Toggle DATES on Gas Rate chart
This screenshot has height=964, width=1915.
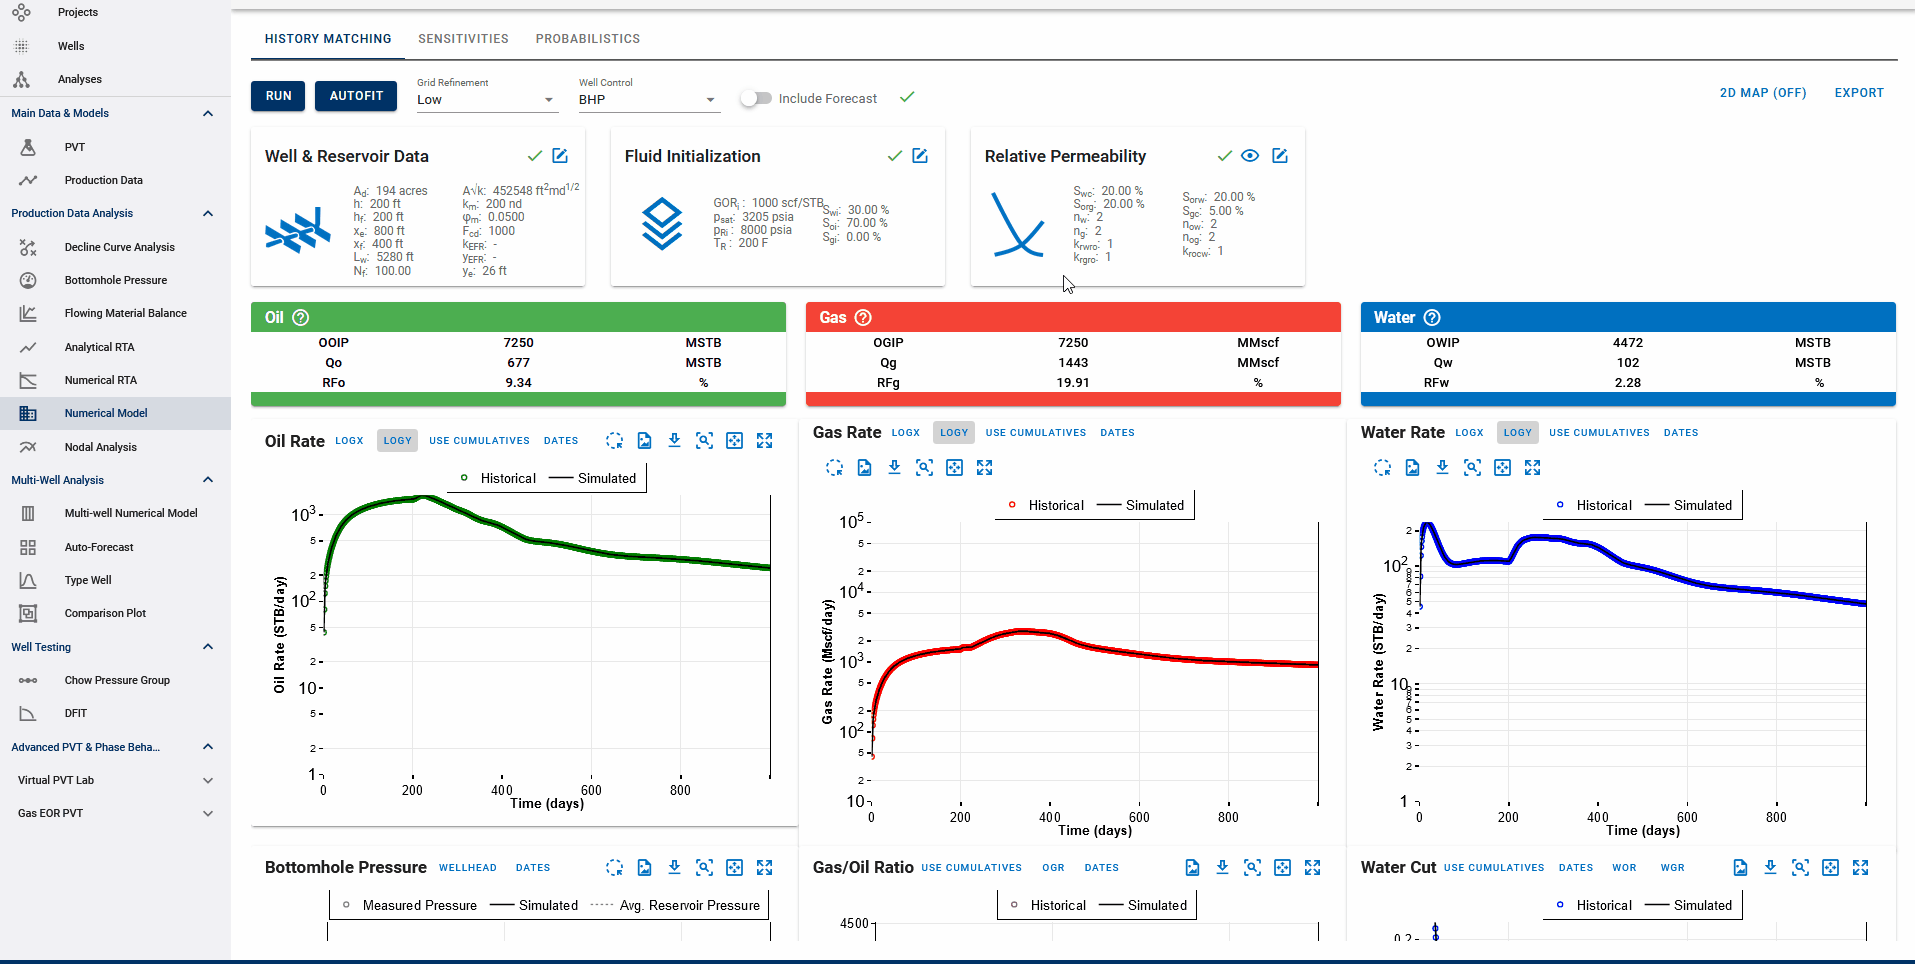point(1117,433)
